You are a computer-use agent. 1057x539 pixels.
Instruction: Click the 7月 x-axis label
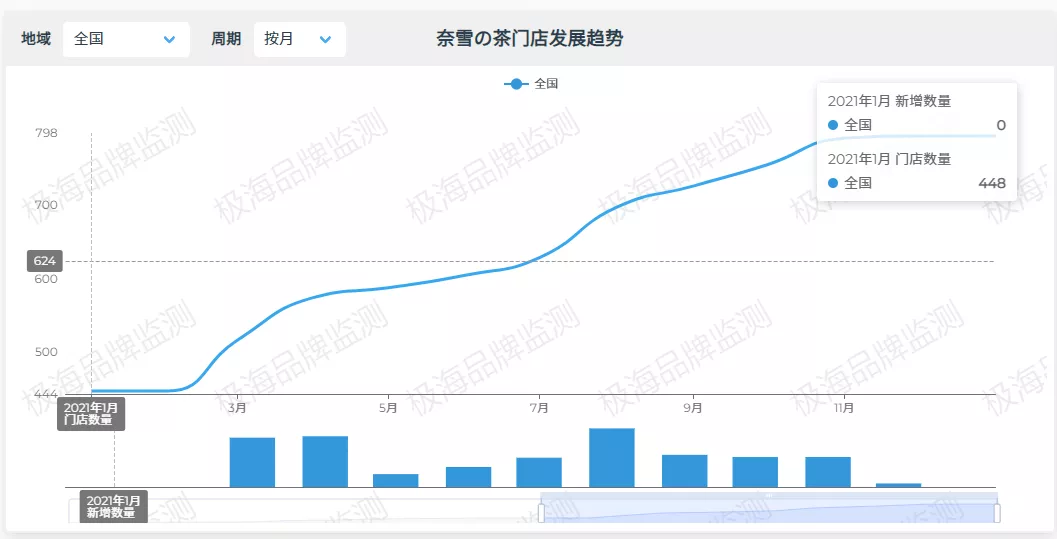539,408
